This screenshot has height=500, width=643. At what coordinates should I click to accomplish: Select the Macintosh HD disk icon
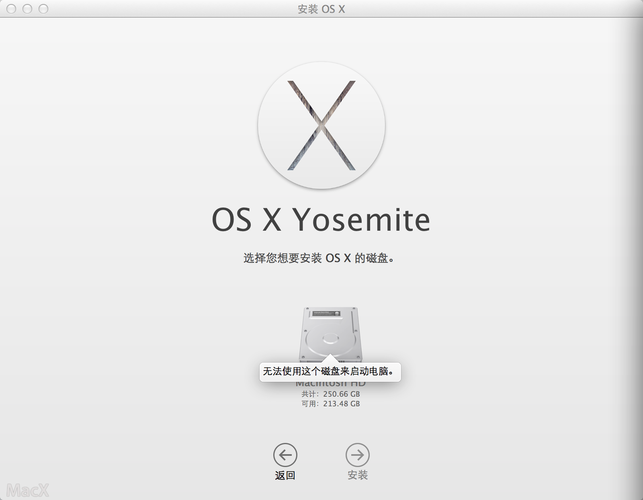click(x=330, y=334)
